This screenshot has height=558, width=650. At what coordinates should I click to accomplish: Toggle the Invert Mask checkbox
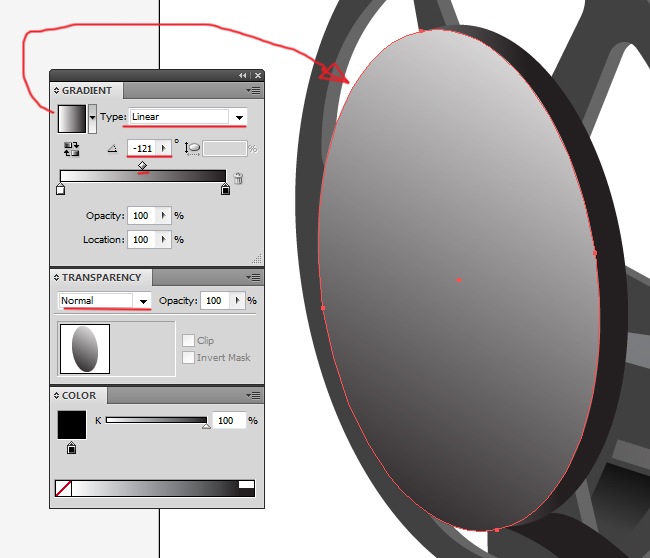[x=188, y=357]
